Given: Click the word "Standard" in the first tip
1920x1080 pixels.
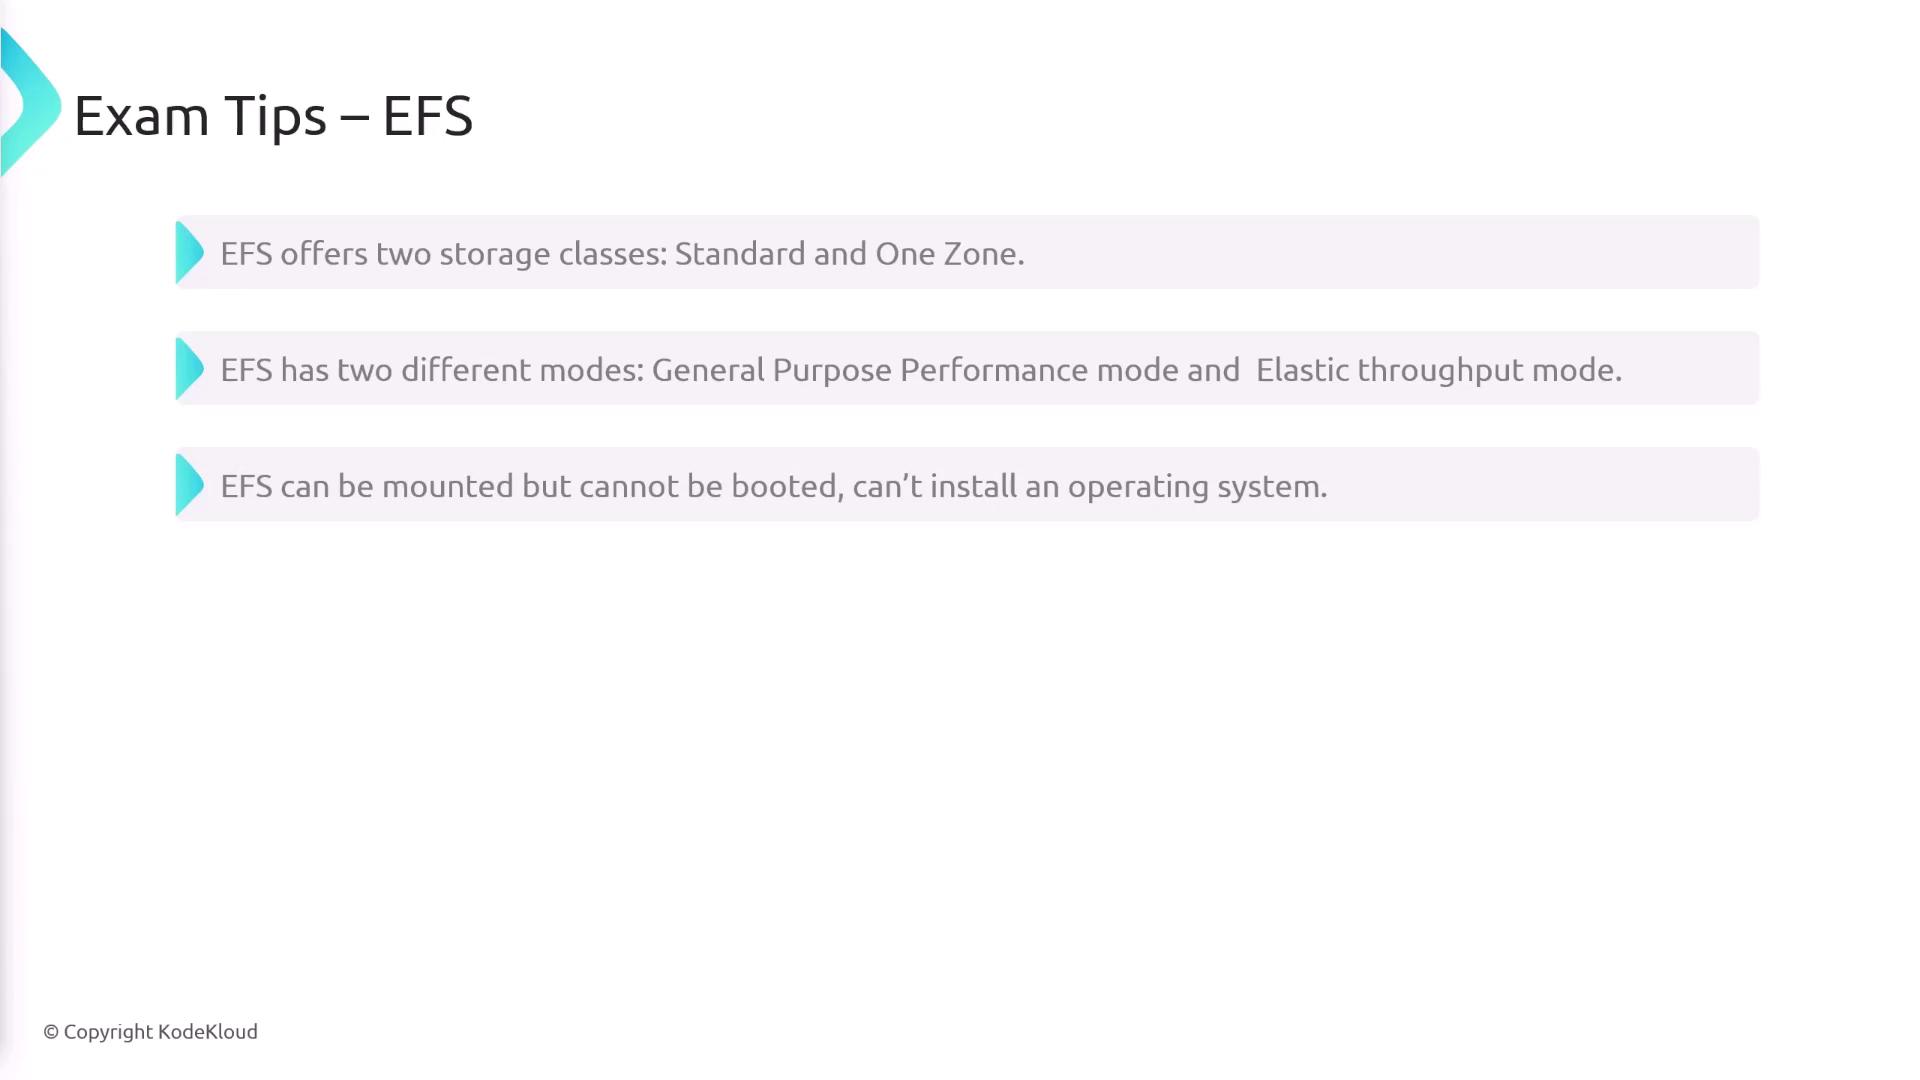Looking at the screenshot, I should pos(739,254).
